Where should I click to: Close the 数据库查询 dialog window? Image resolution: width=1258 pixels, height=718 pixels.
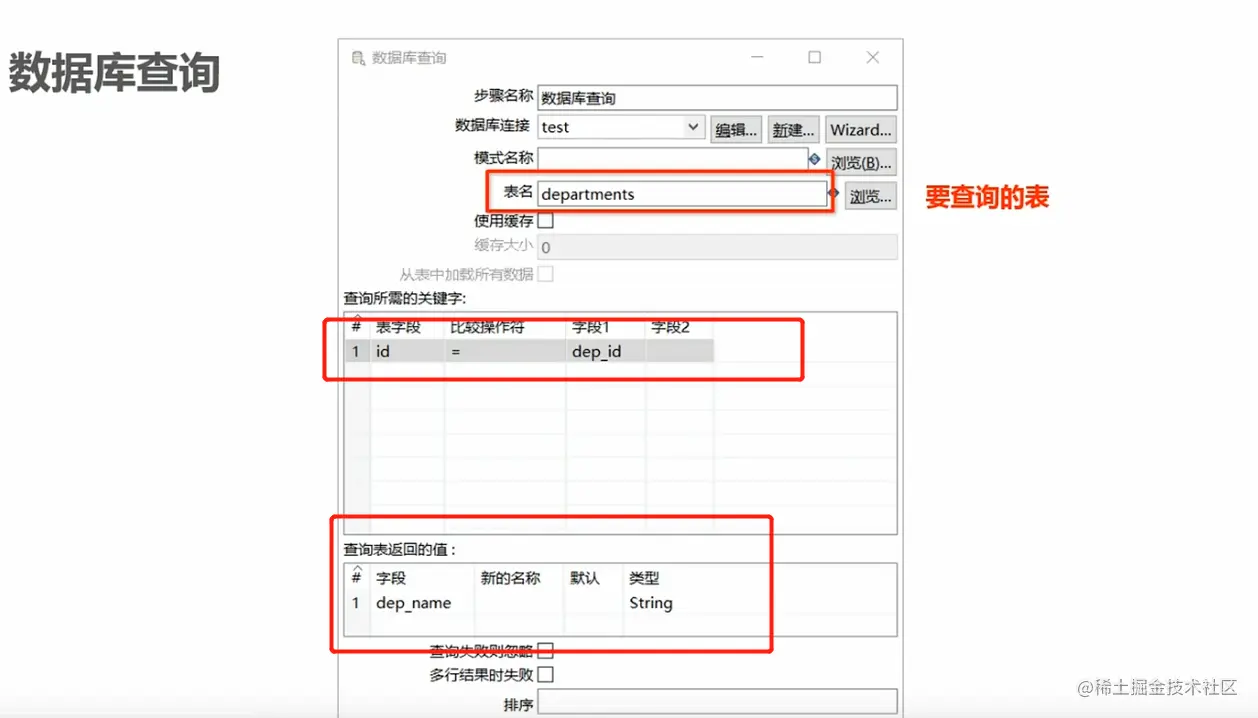point(873,58)
